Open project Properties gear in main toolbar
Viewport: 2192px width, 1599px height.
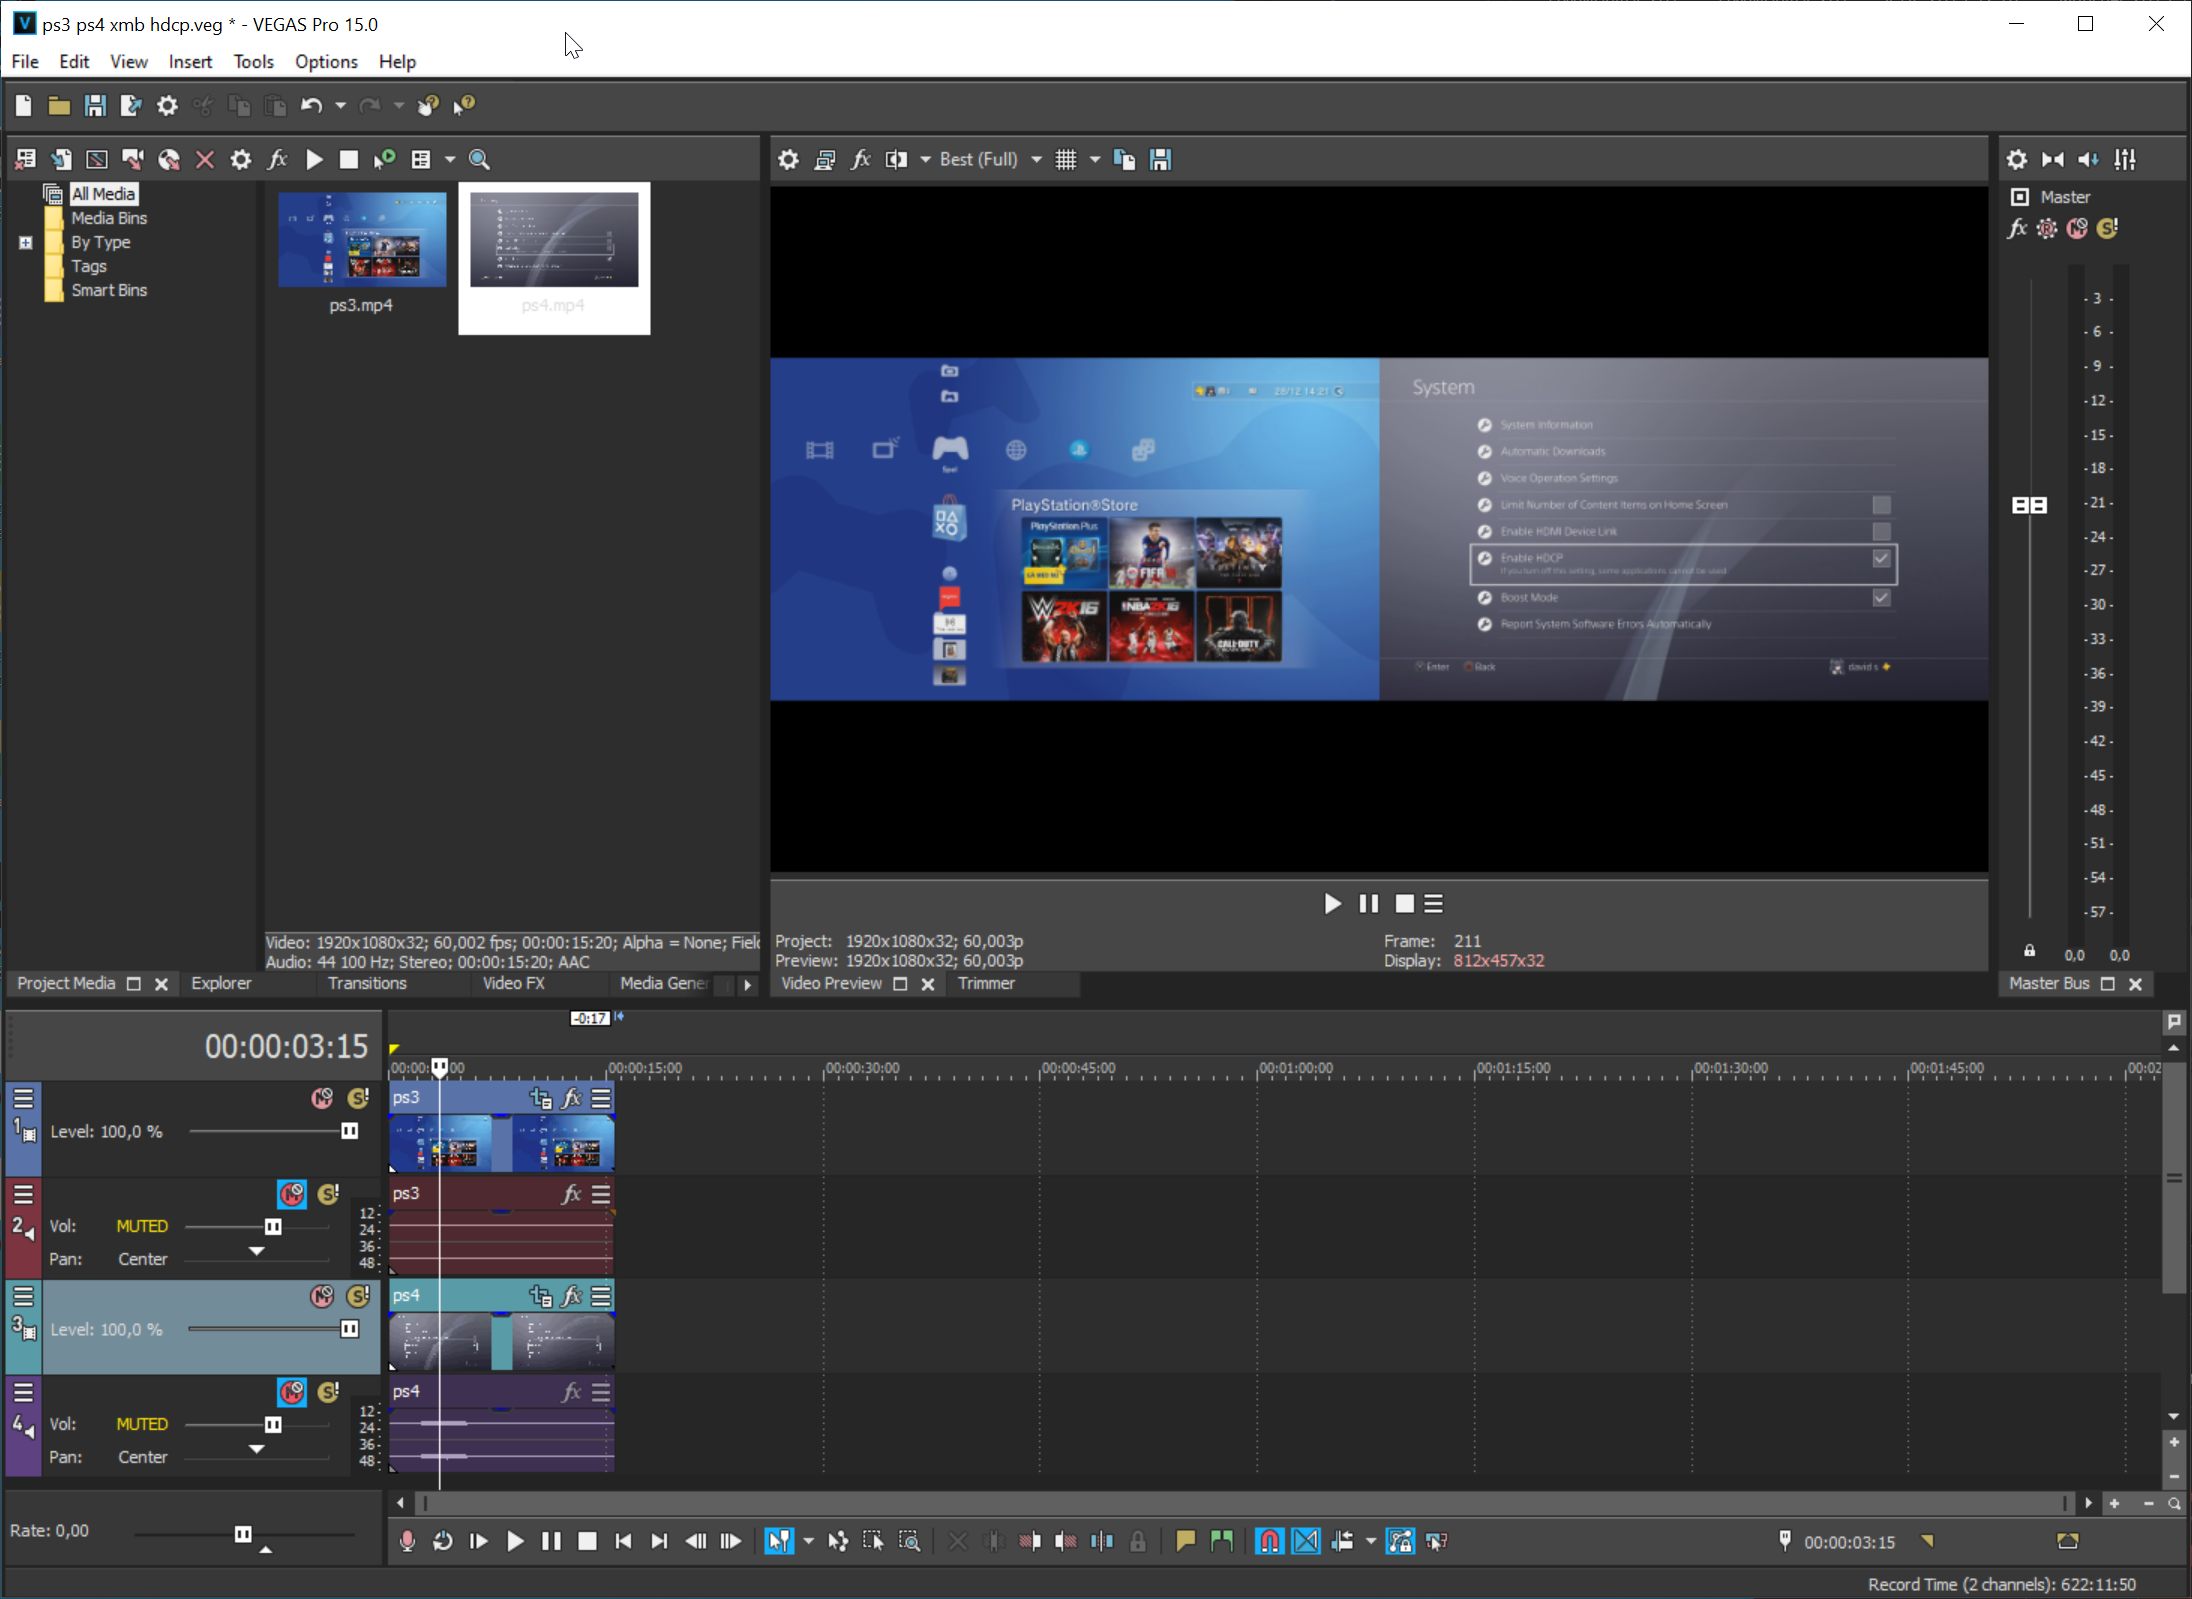point(167,105)
